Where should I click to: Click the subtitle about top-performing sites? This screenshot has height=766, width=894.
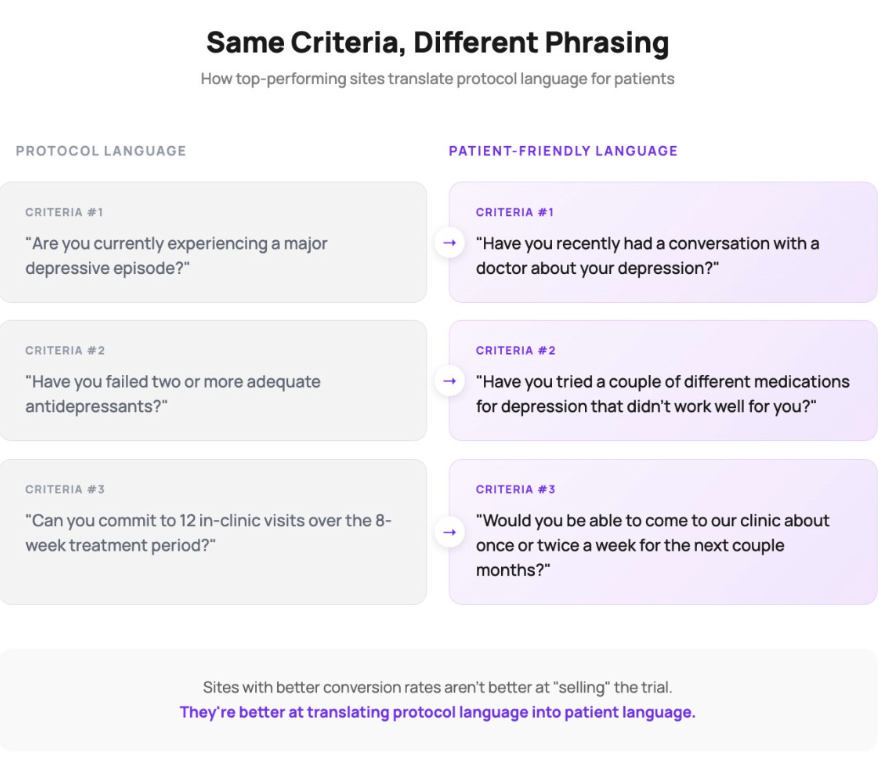point(437,78)
